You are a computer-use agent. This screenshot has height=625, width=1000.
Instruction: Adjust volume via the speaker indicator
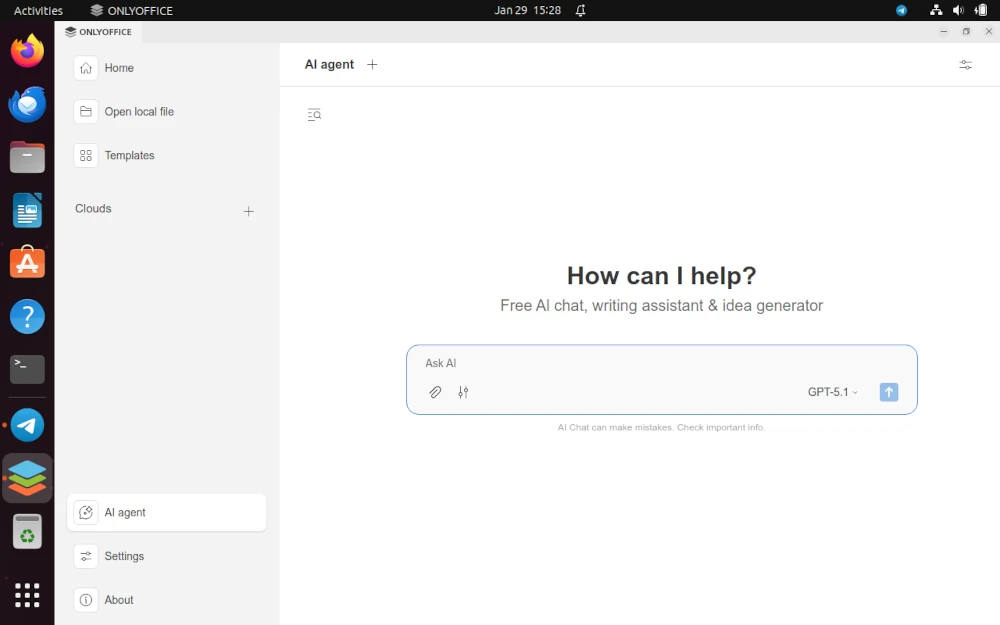tap(957, 10)
